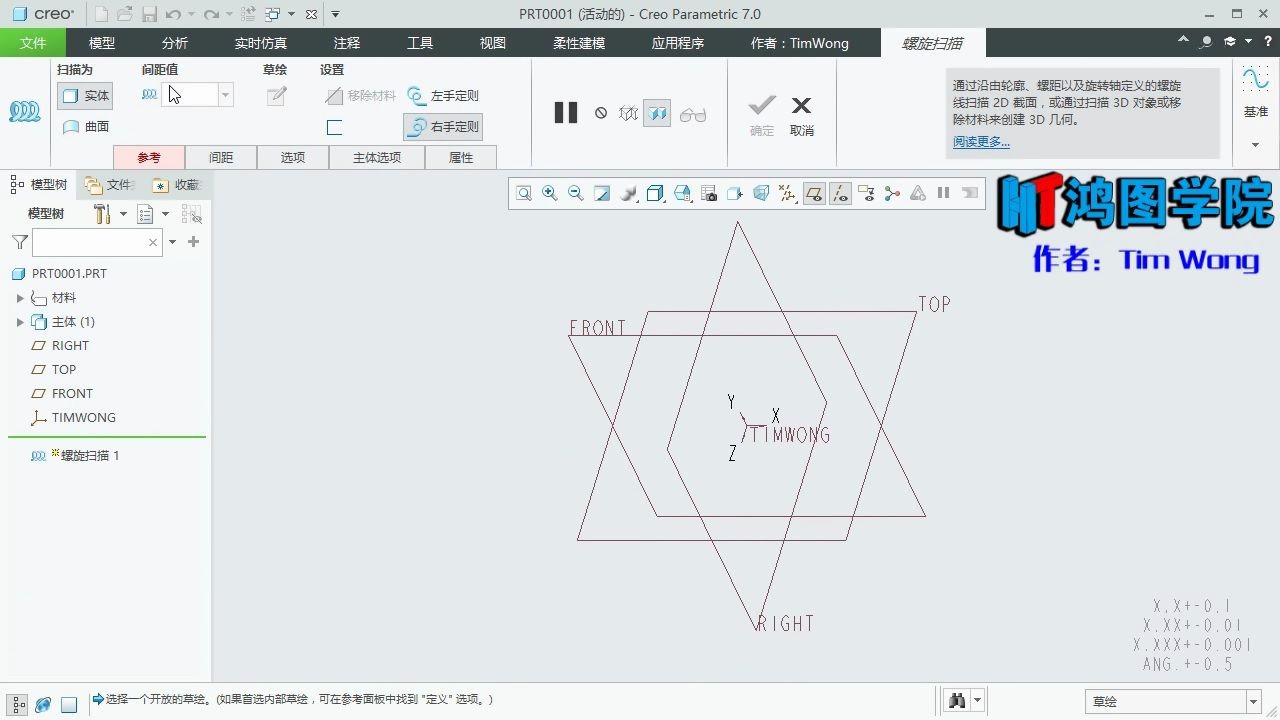Toggle spin center icon in graphics toolbar
This screenshot has width=1280, height=720.
click(892, 194)
